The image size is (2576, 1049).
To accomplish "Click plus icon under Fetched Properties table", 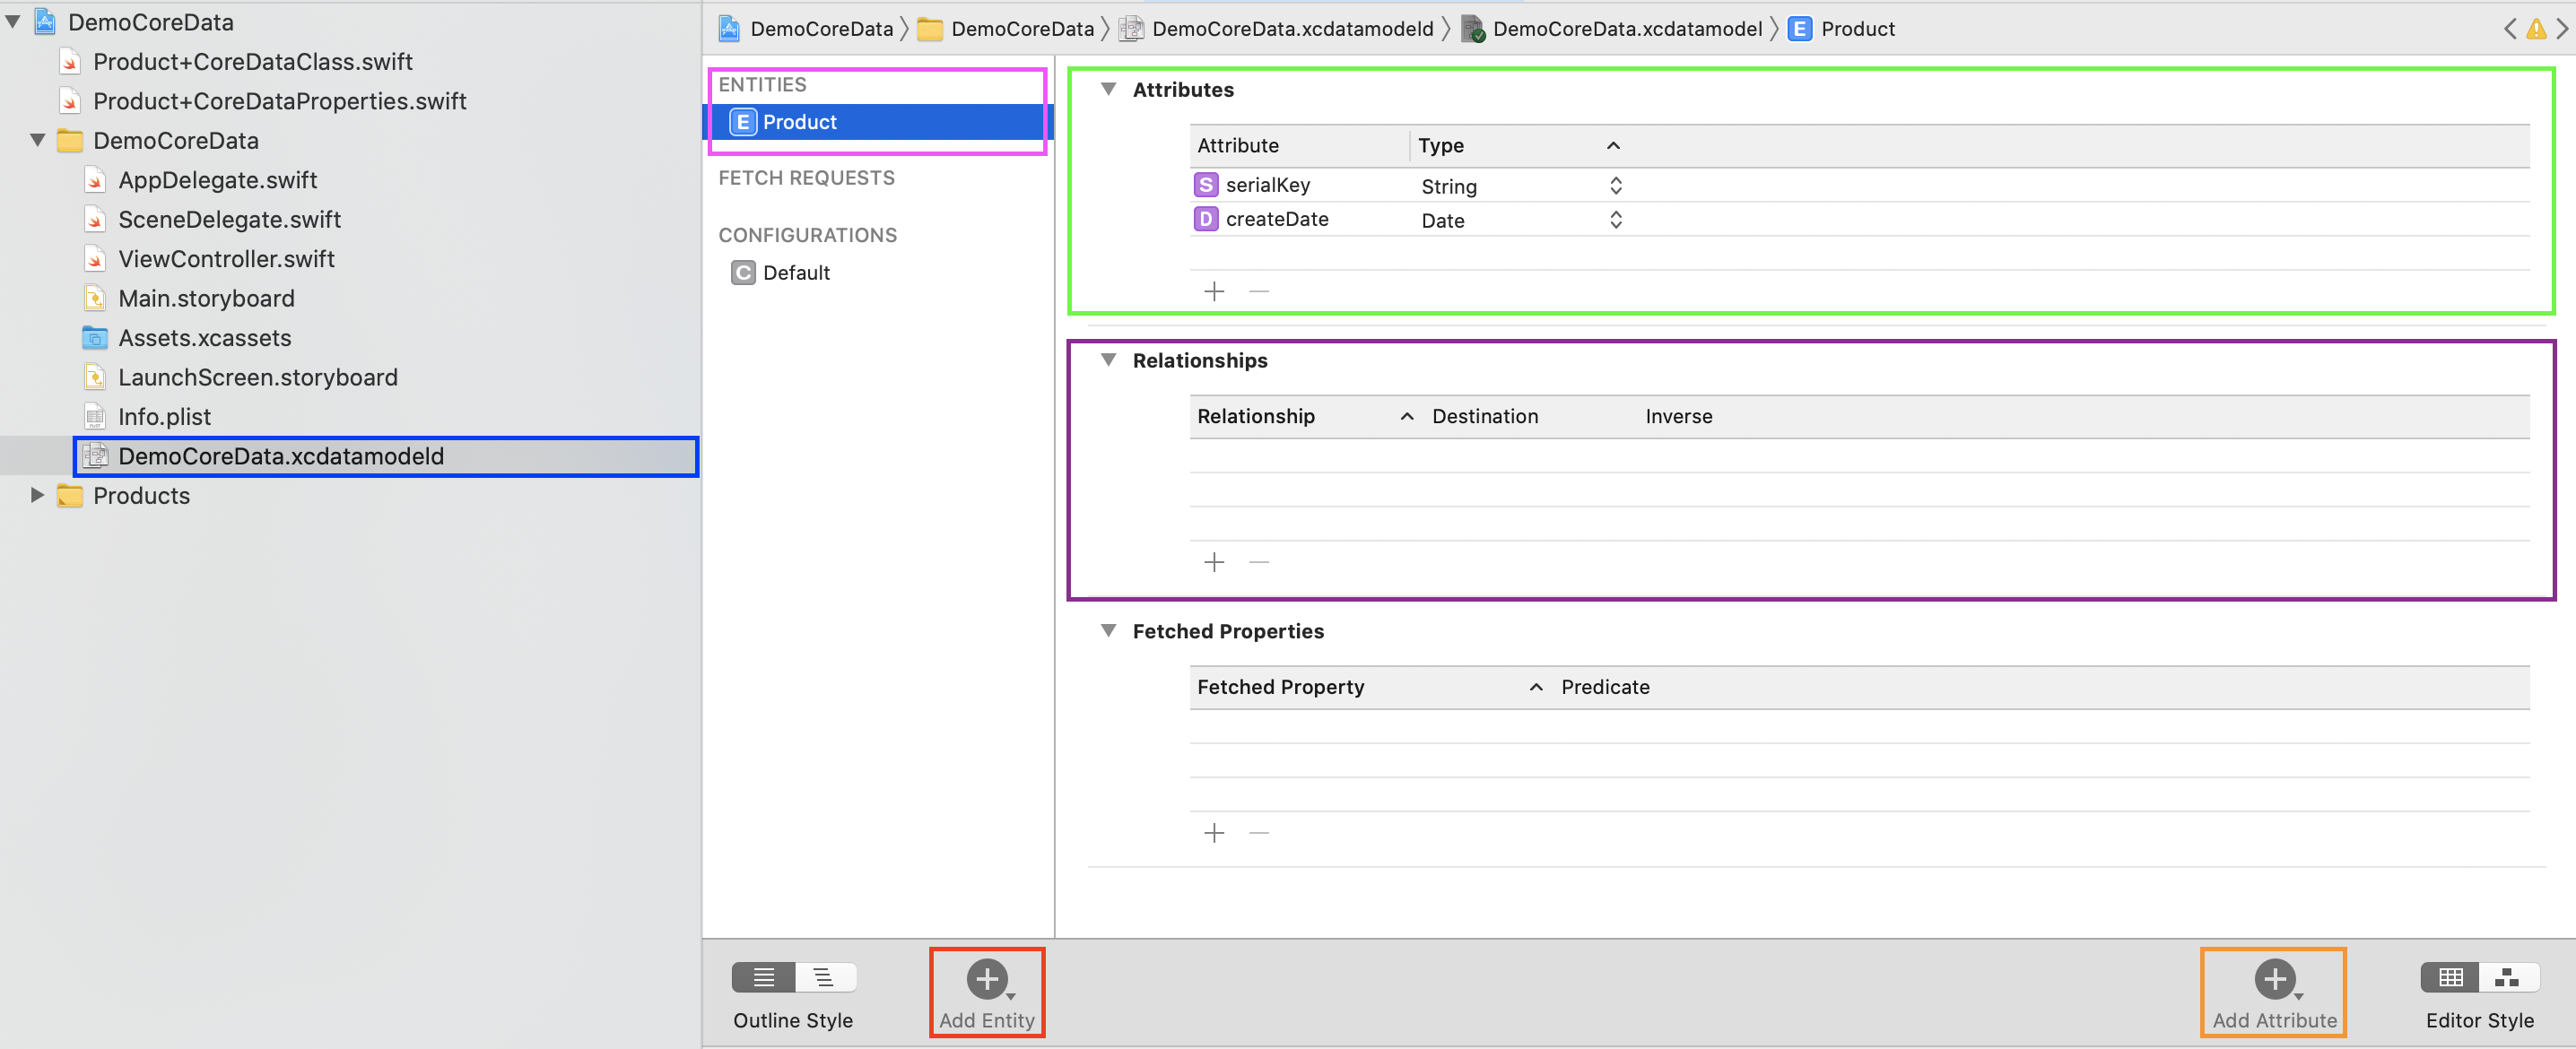I will (x=1214, y=833).
